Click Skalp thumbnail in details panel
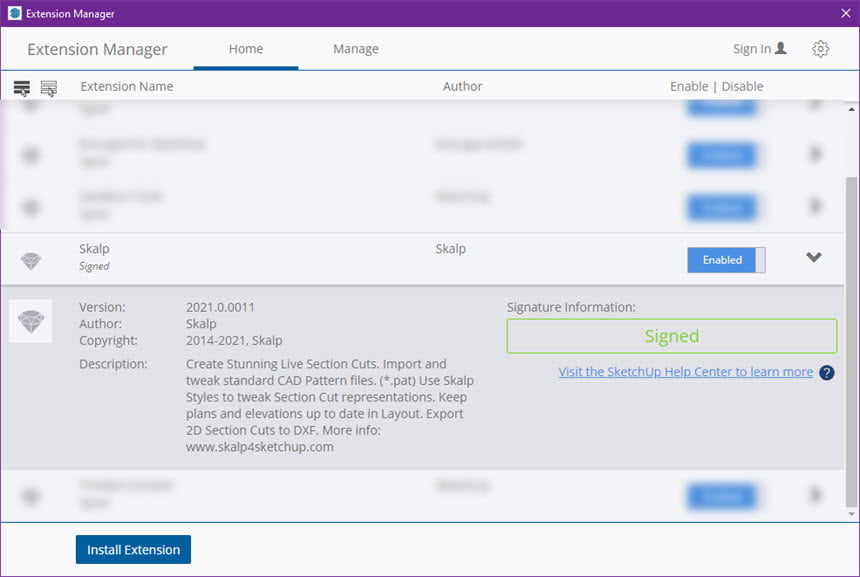Image resolution: width=860 pixels, height=577 pixels. point(31,321)
